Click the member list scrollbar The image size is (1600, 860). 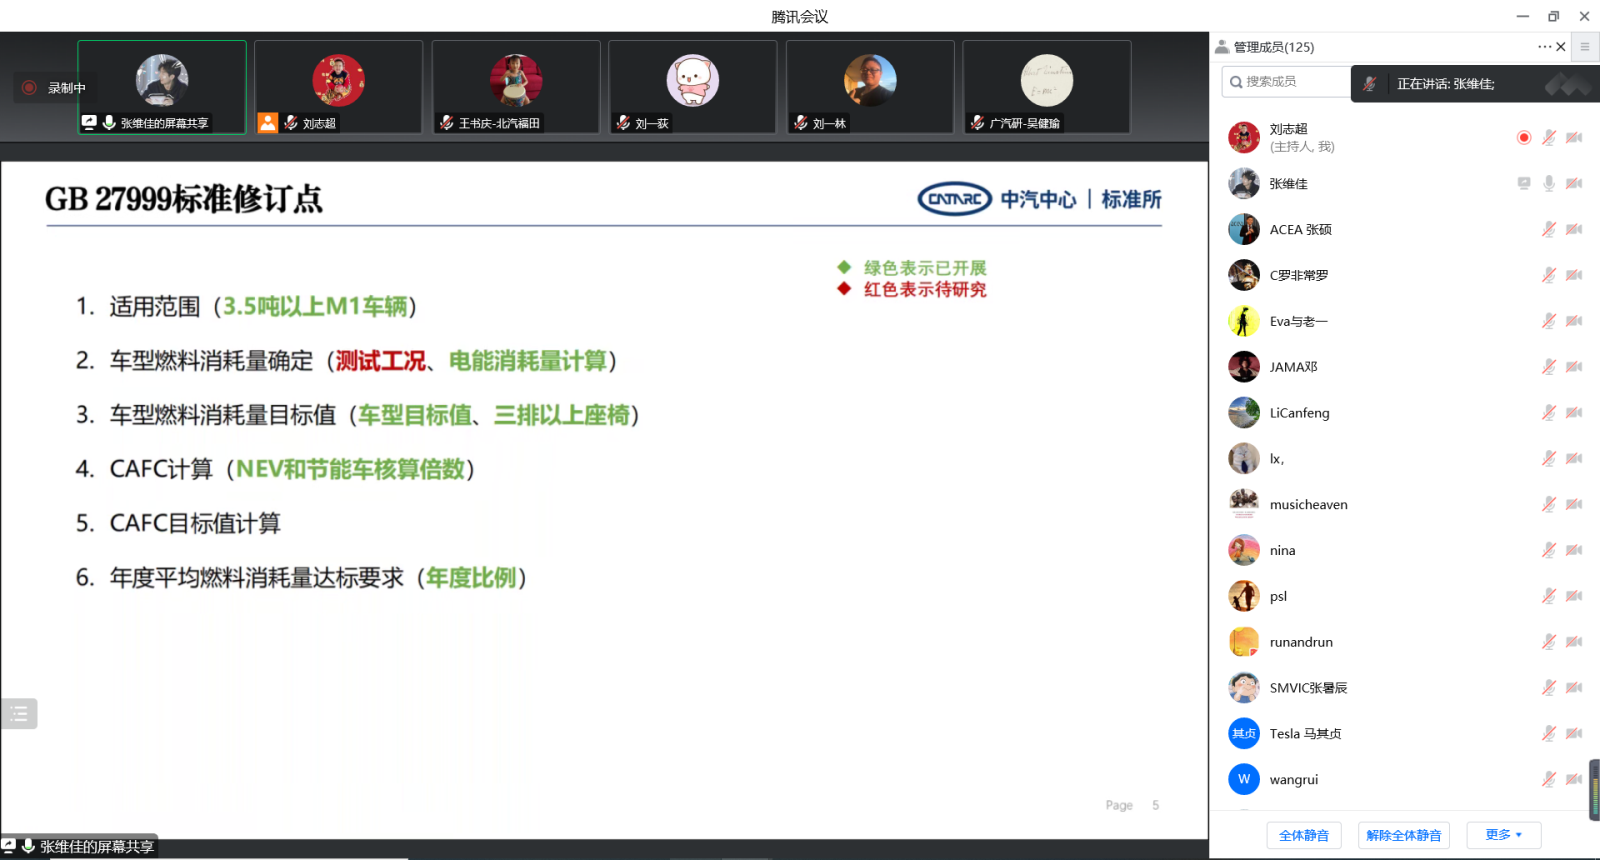1594,790
